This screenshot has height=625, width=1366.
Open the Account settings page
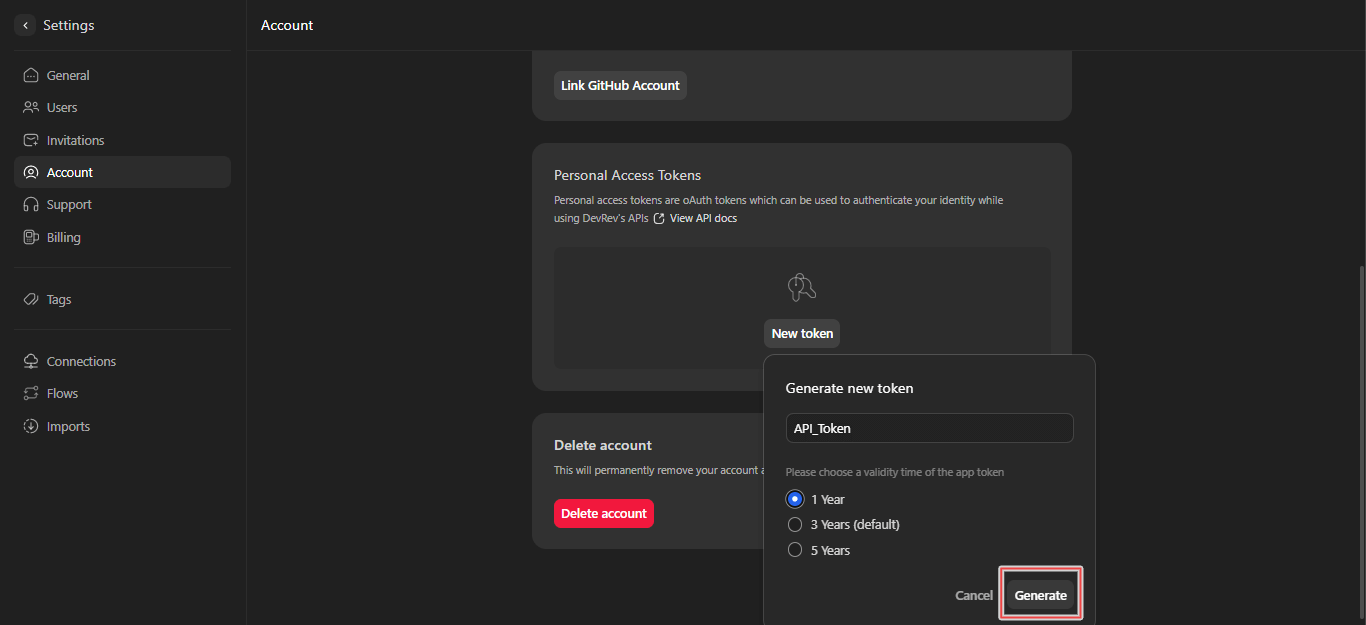click(x=70, y=172)
